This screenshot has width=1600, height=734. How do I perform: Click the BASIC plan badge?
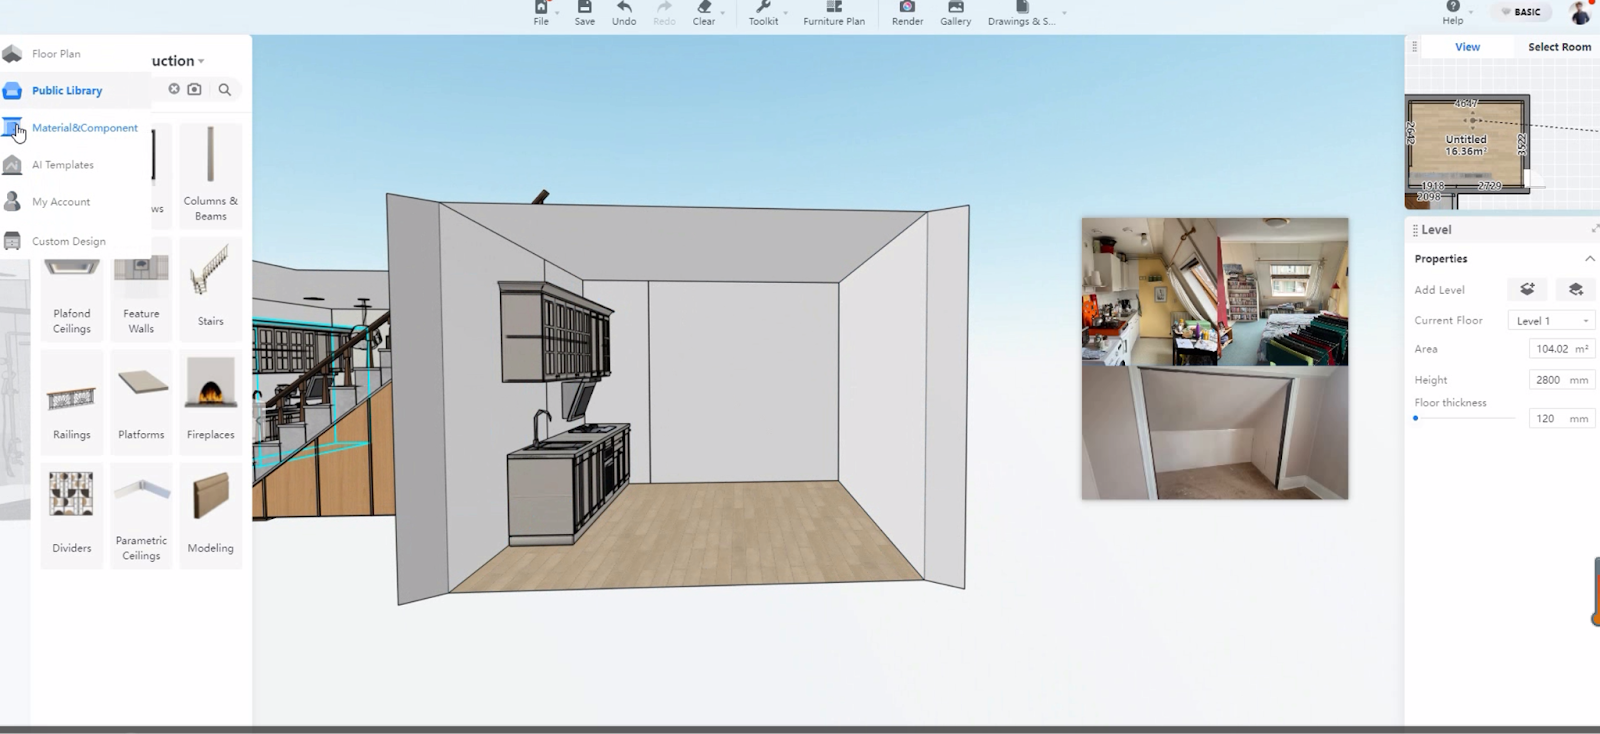(x=1521, y=12)
